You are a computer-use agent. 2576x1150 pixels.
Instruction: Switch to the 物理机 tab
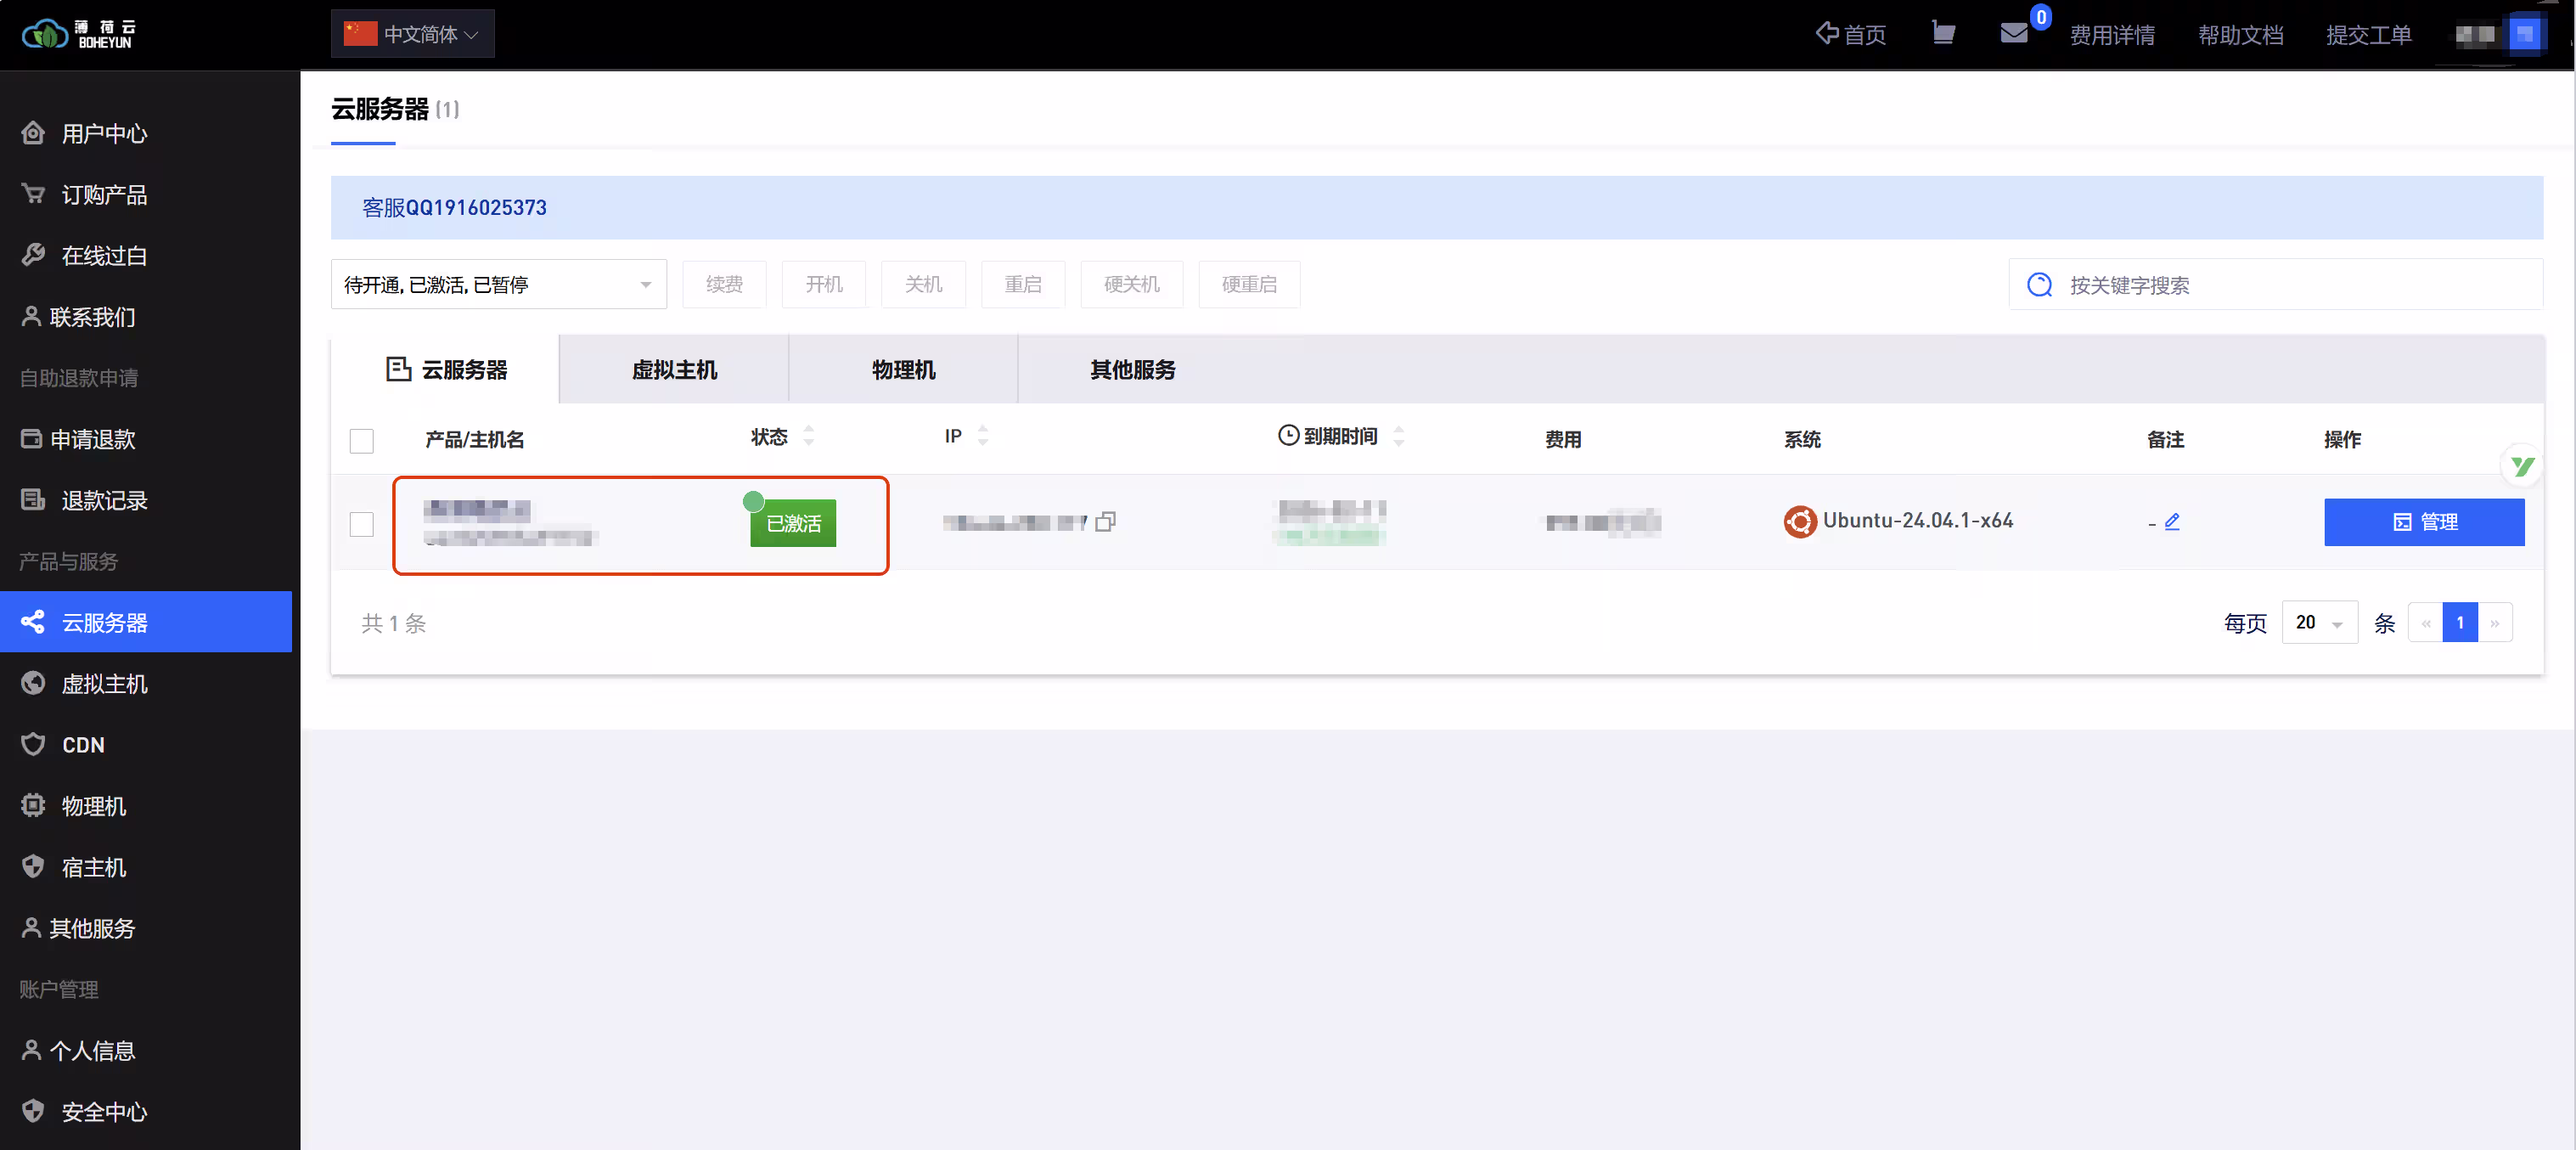coord(903,370)
